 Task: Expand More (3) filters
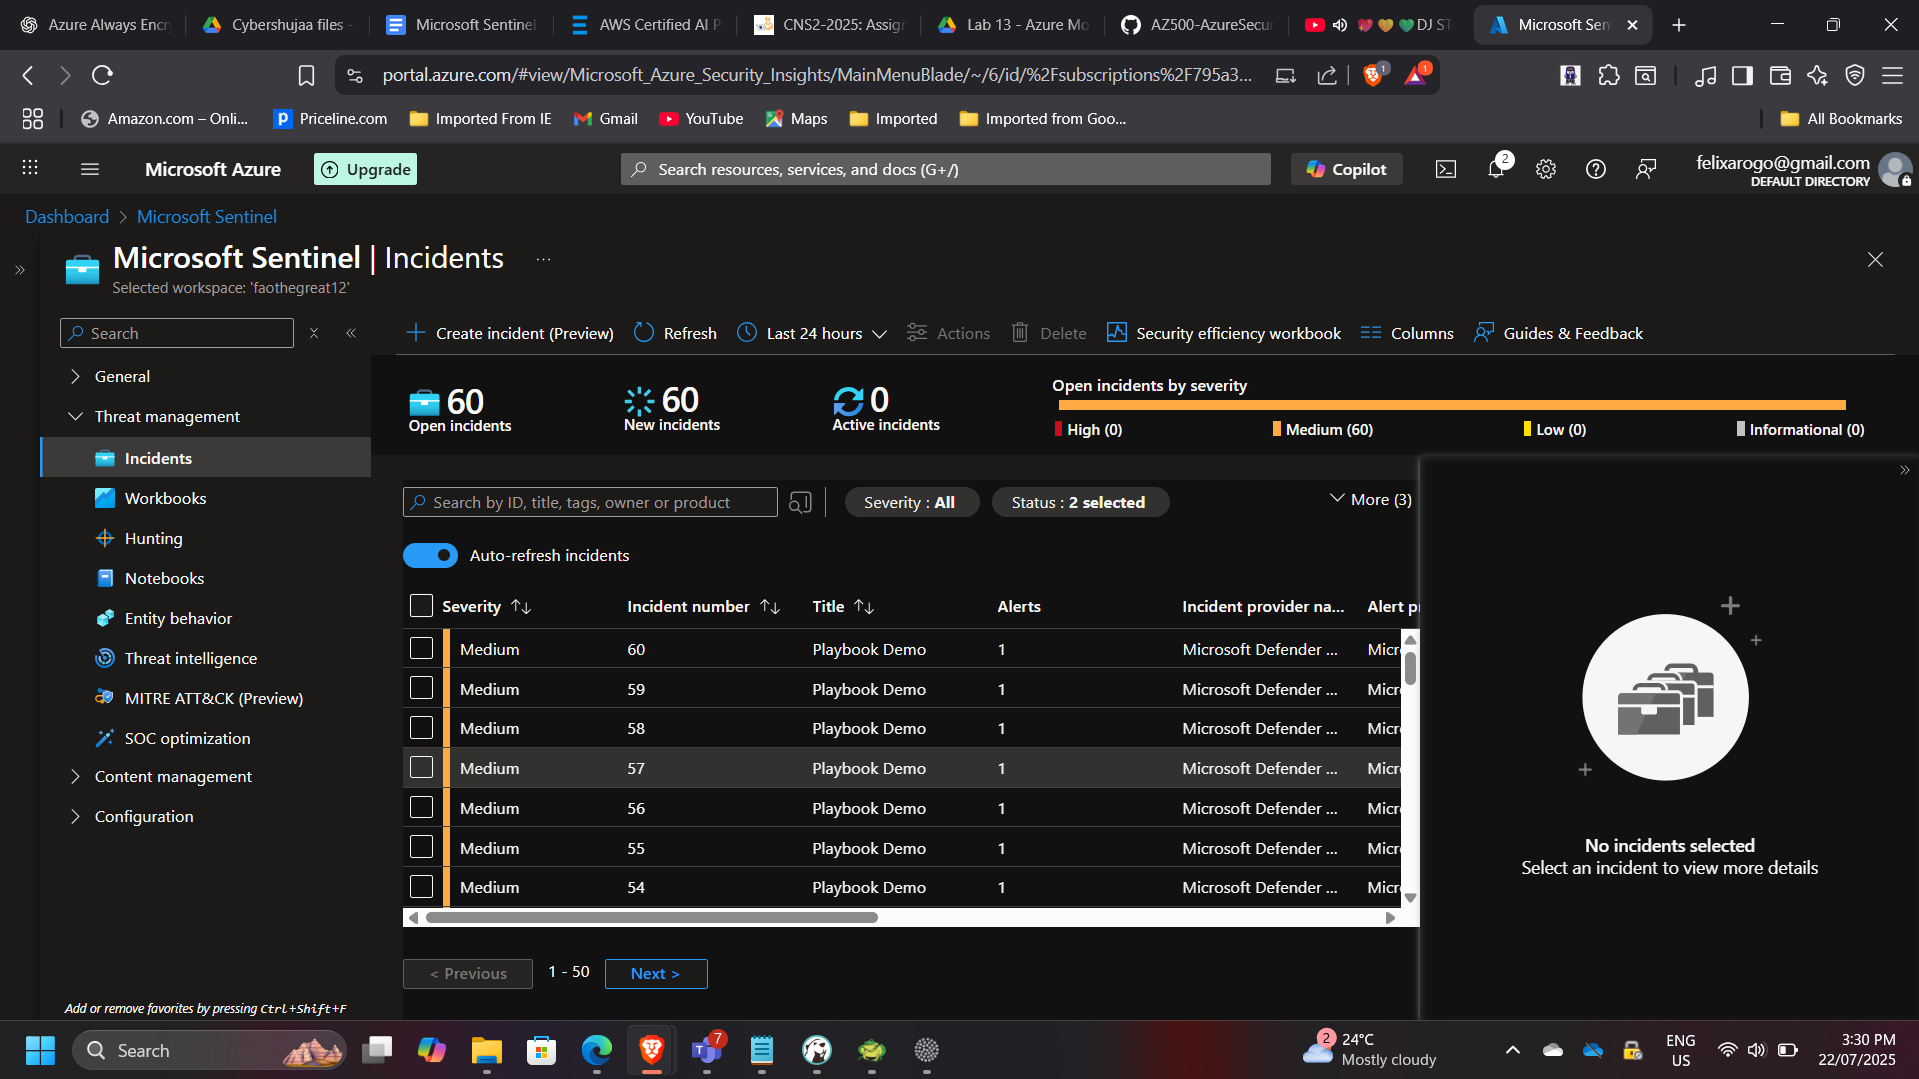click(1370, 499)
